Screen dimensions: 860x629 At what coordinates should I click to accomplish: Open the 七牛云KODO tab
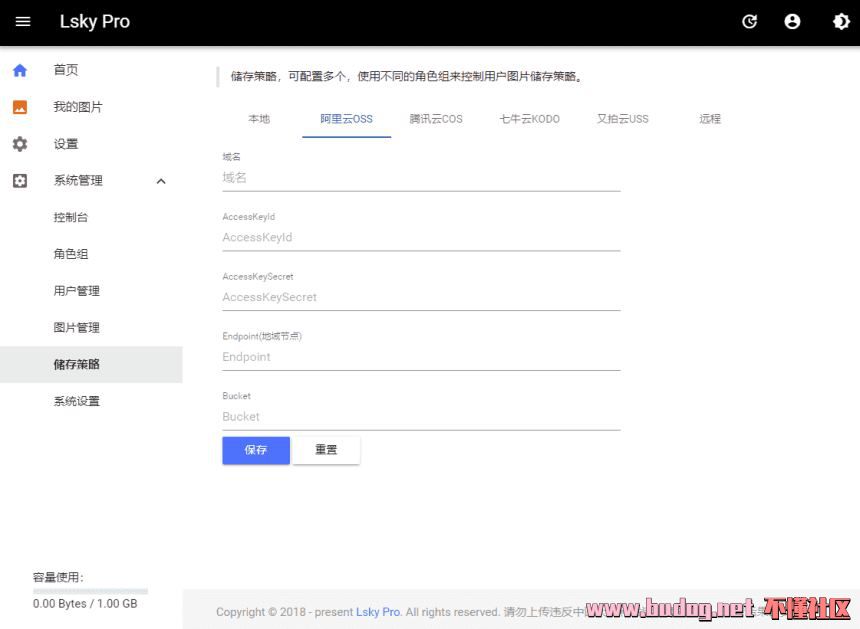point(529,119)
